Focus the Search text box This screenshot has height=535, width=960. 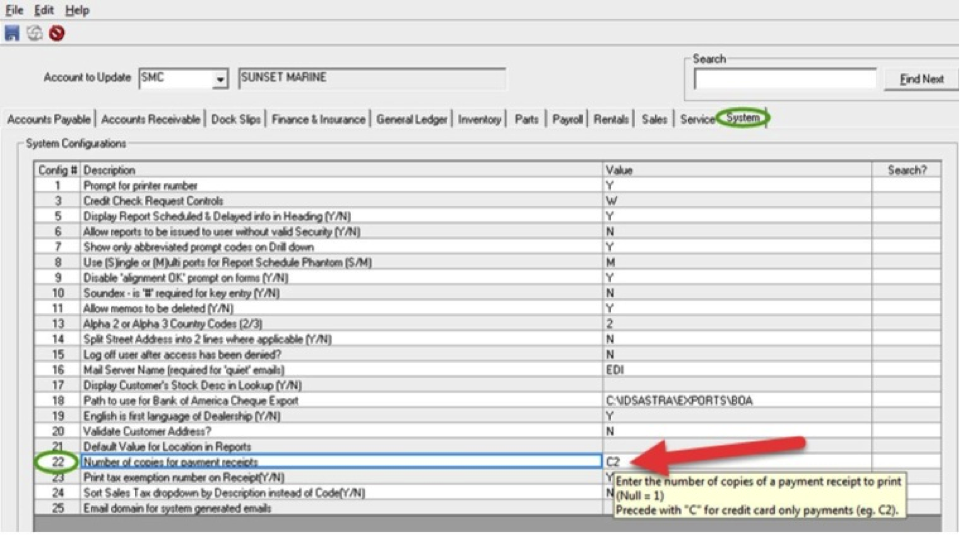[x=785, y=78]
